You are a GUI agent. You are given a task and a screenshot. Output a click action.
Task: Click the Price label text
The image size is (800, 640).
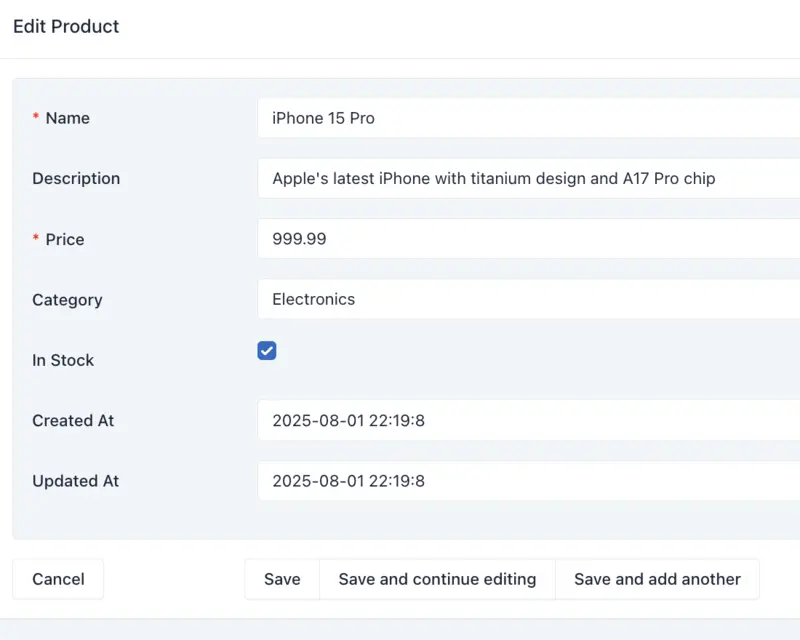(x=65, y=239)
